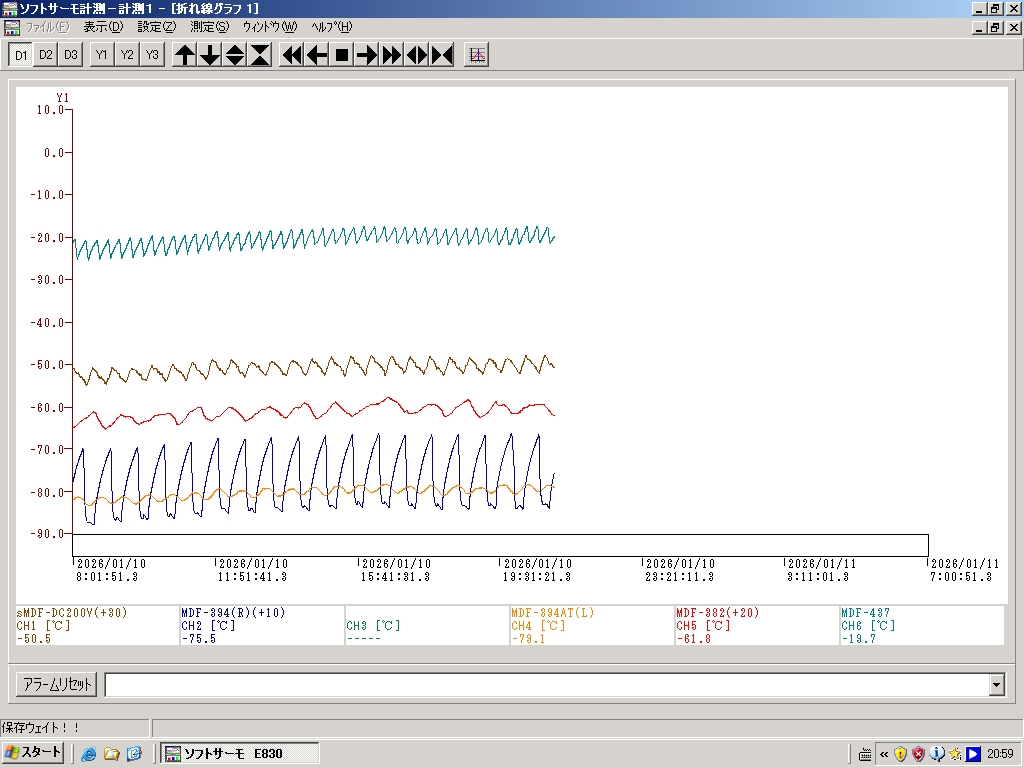This screenshot has height=768, width=1024.
Task: Click the scroll Y-axis down arrow icon
Action: point(210,55)
